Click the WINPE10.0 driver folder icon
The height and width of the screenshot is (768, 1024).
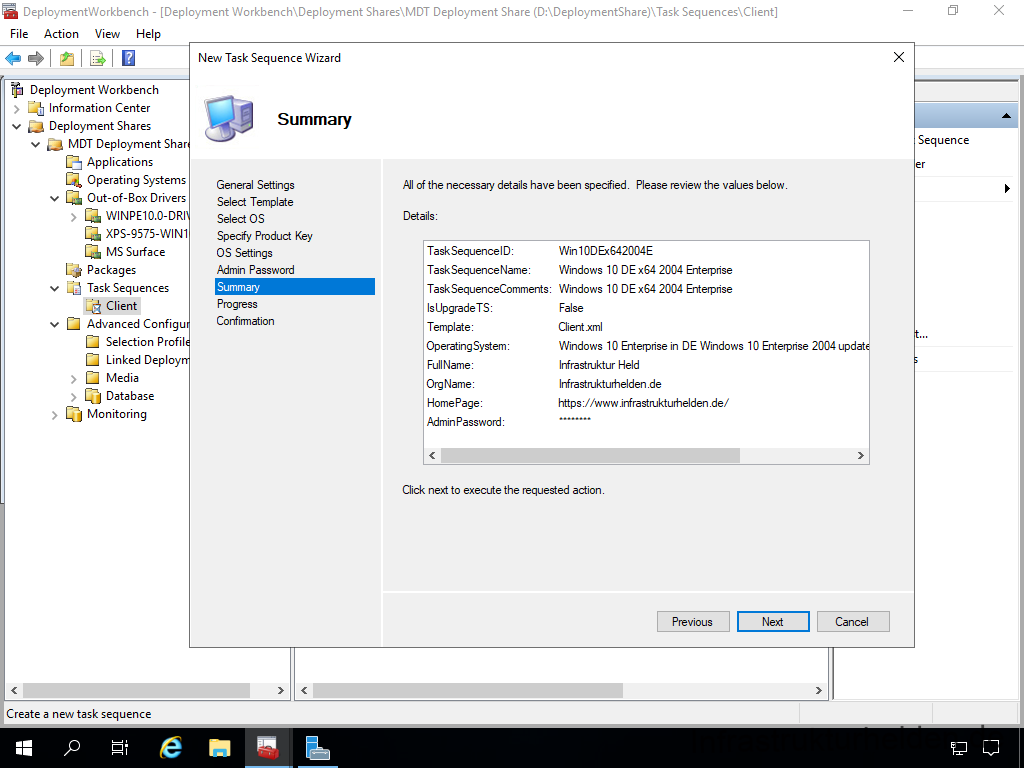point(93,216)
